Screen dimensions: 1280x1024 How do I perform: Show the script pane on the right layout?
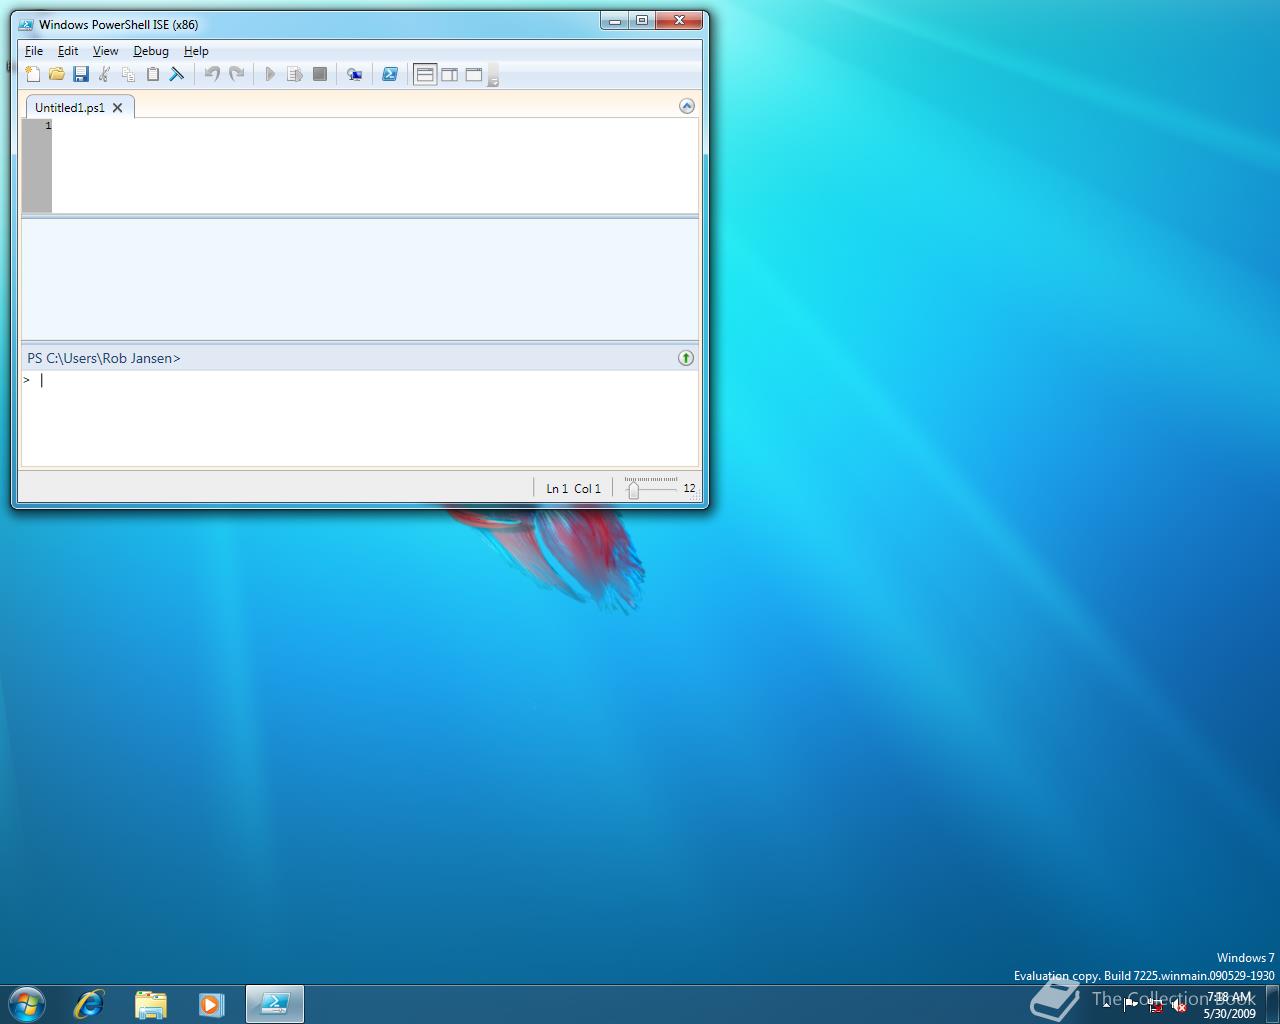(x=450, y=74)
